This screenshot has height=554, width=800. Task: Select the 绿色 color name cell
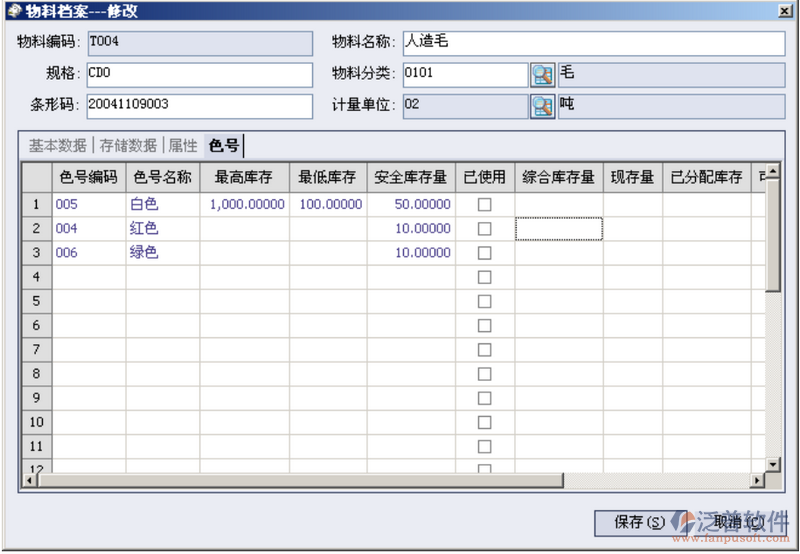163,253
